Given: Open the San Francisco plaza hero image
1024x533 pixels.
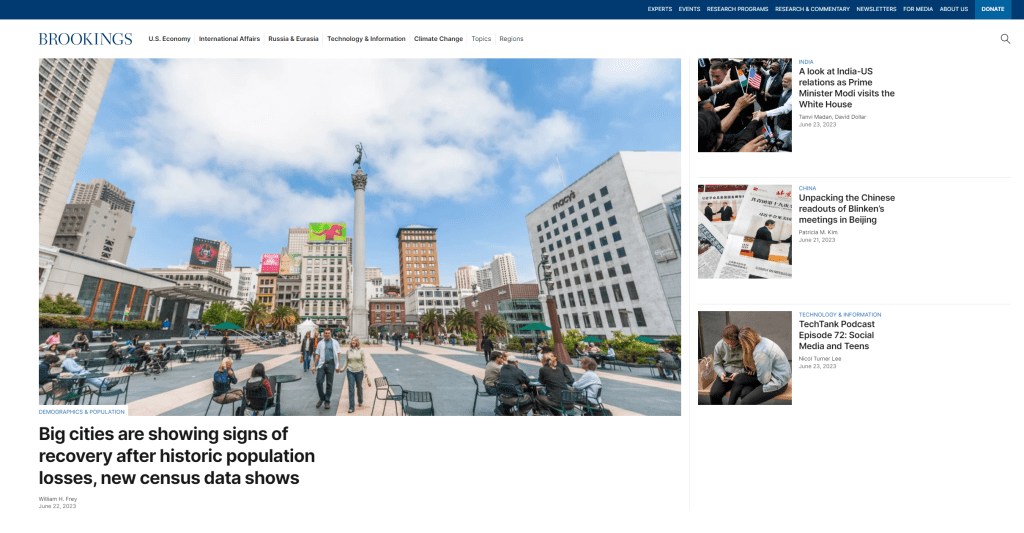Looking at the screenshot, I should point(360,236).
